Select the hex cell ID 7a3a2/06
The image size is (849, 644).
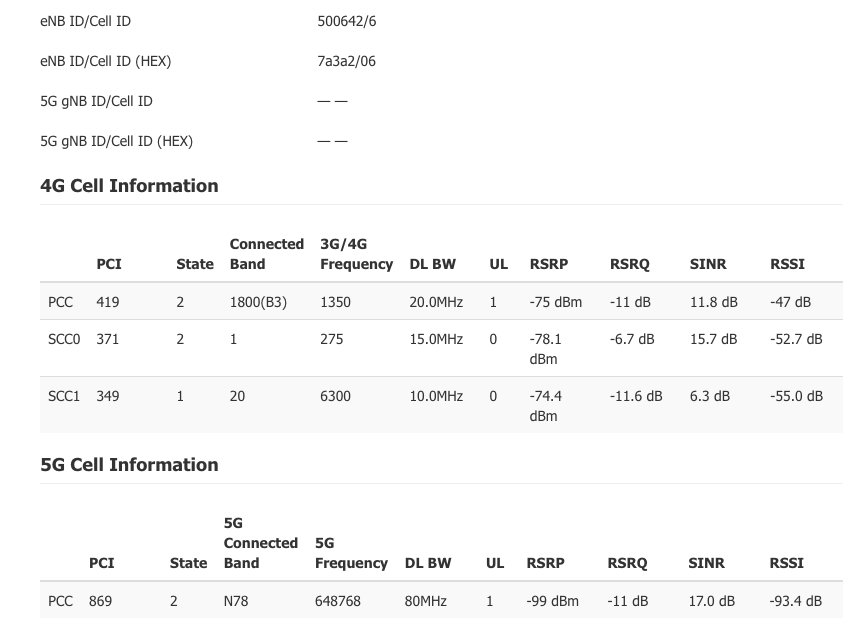click(346, 61)
